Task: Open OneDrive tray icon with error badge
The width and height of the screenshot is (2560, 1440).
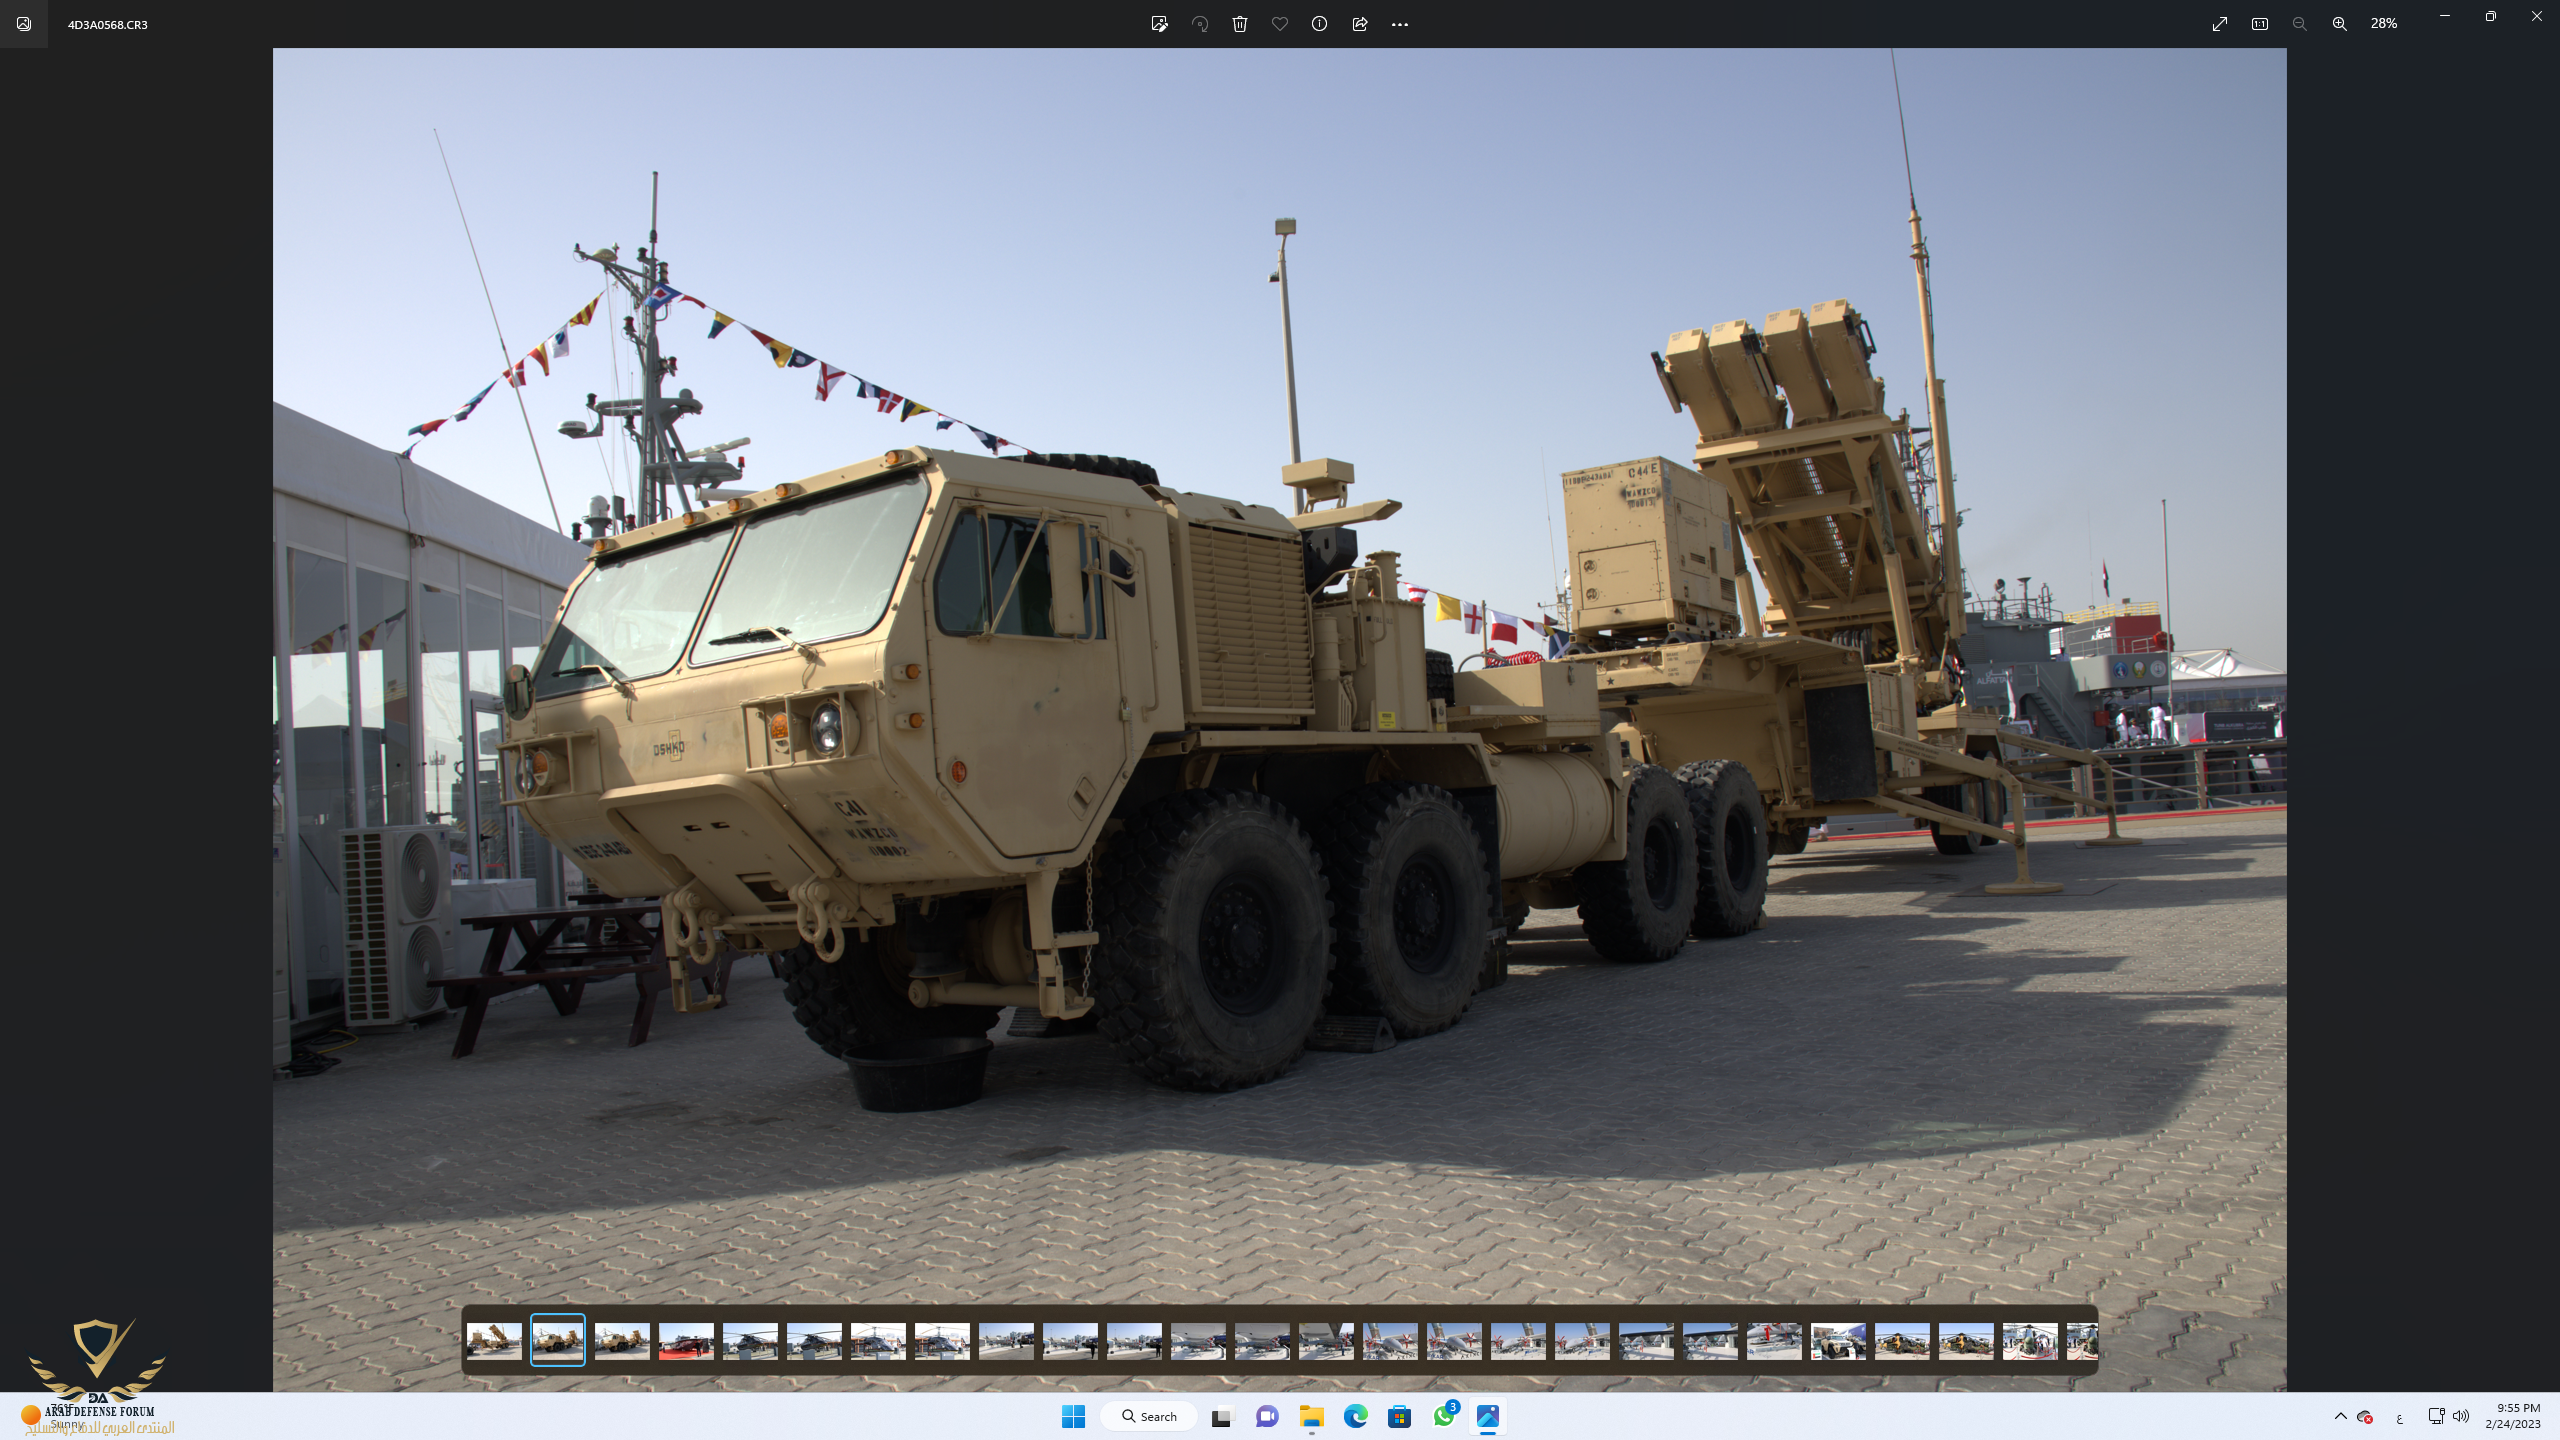Action: pos(2365,1416)
